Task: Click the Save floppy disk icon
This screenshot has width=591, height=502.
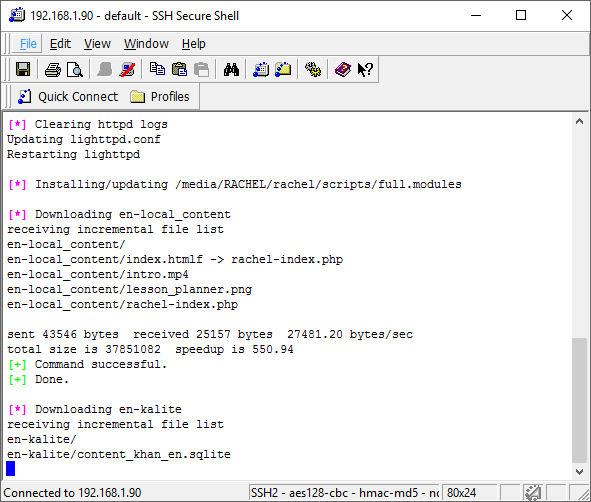Action: point(23,70)
